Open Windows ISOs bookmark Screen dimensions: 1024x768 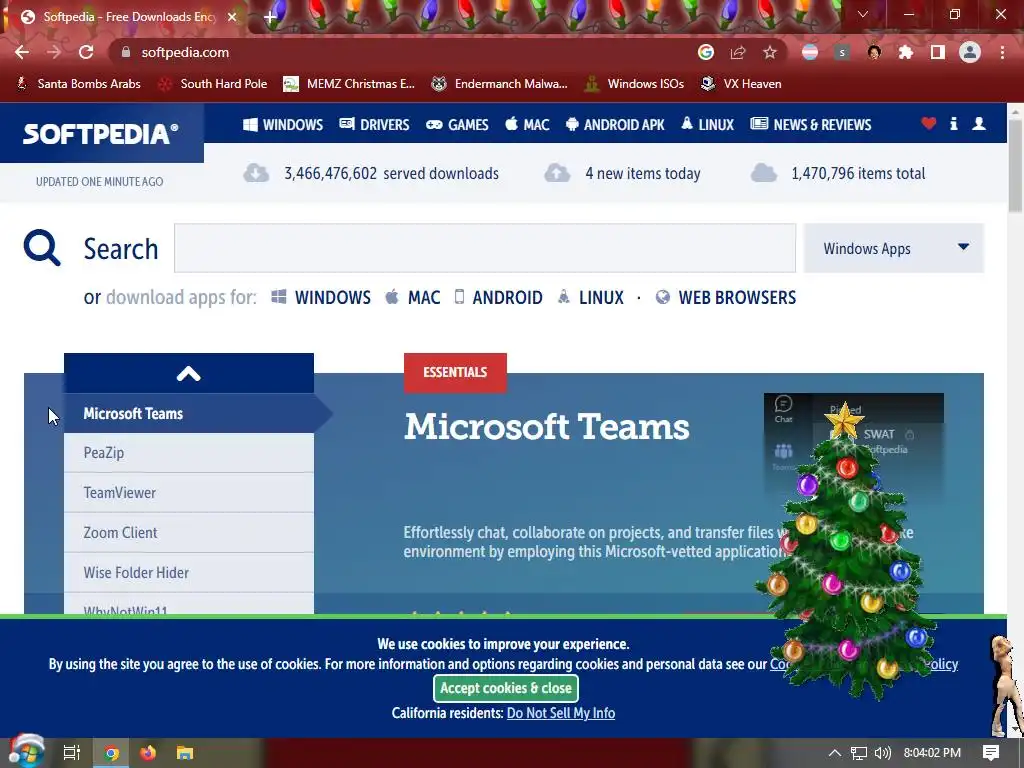634,84
